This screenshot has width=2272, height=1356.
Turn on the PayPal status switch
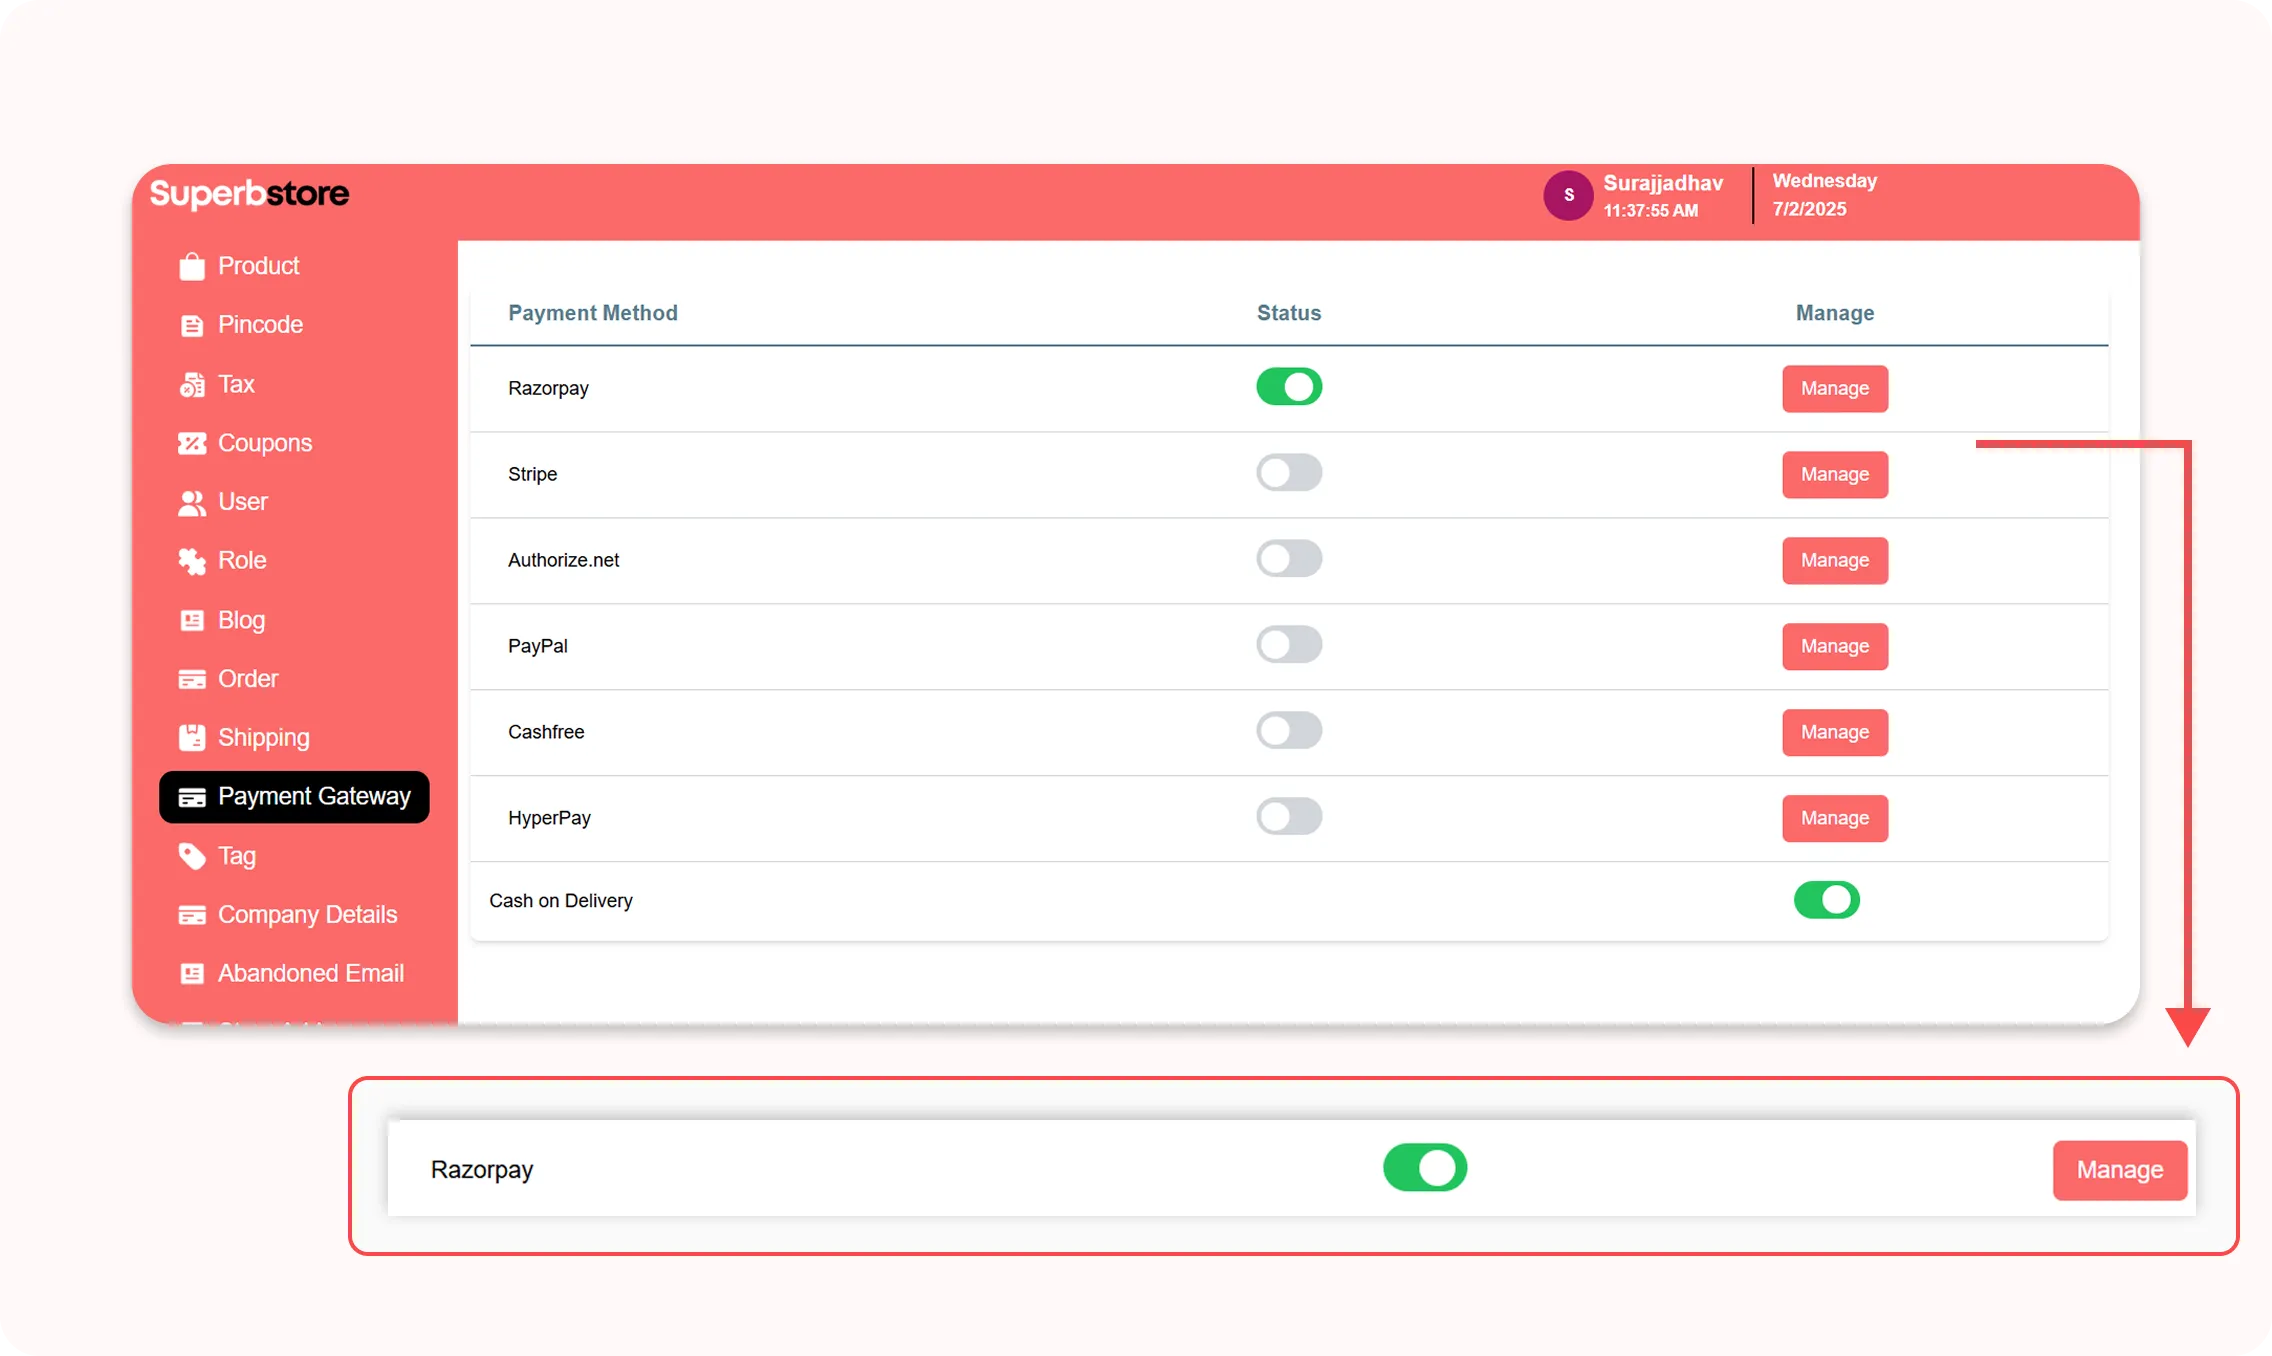(x=1288, y=645)
